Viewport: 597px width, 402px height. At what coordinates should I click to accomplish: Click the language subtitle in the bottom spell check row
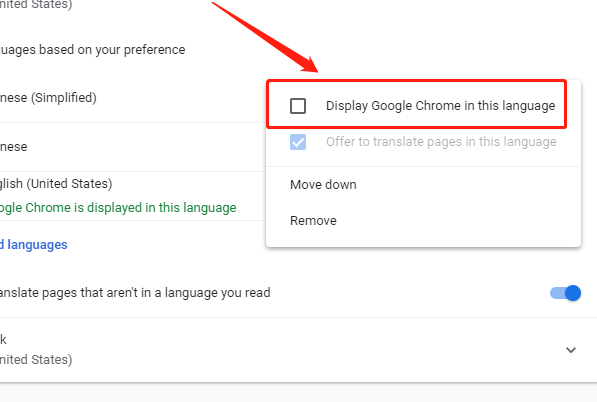[x=36, y=359]
